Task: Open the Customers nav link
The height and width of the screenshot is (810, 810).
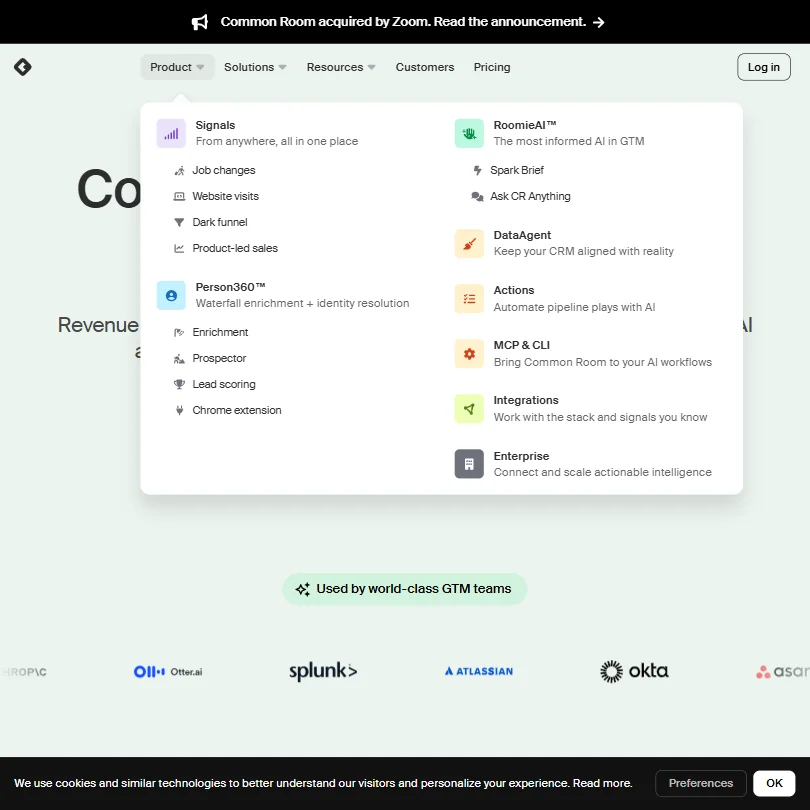Action: tap(425, 67)
